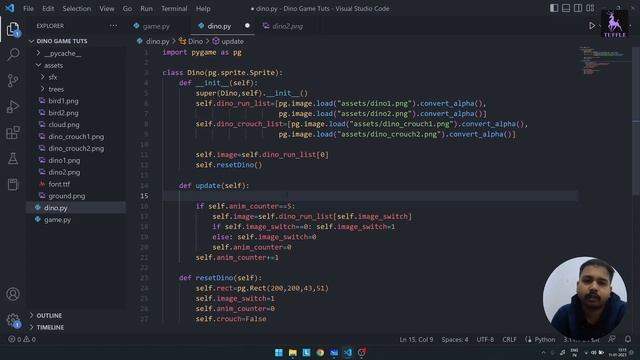Open Source Control view icon

click(13, 80)
